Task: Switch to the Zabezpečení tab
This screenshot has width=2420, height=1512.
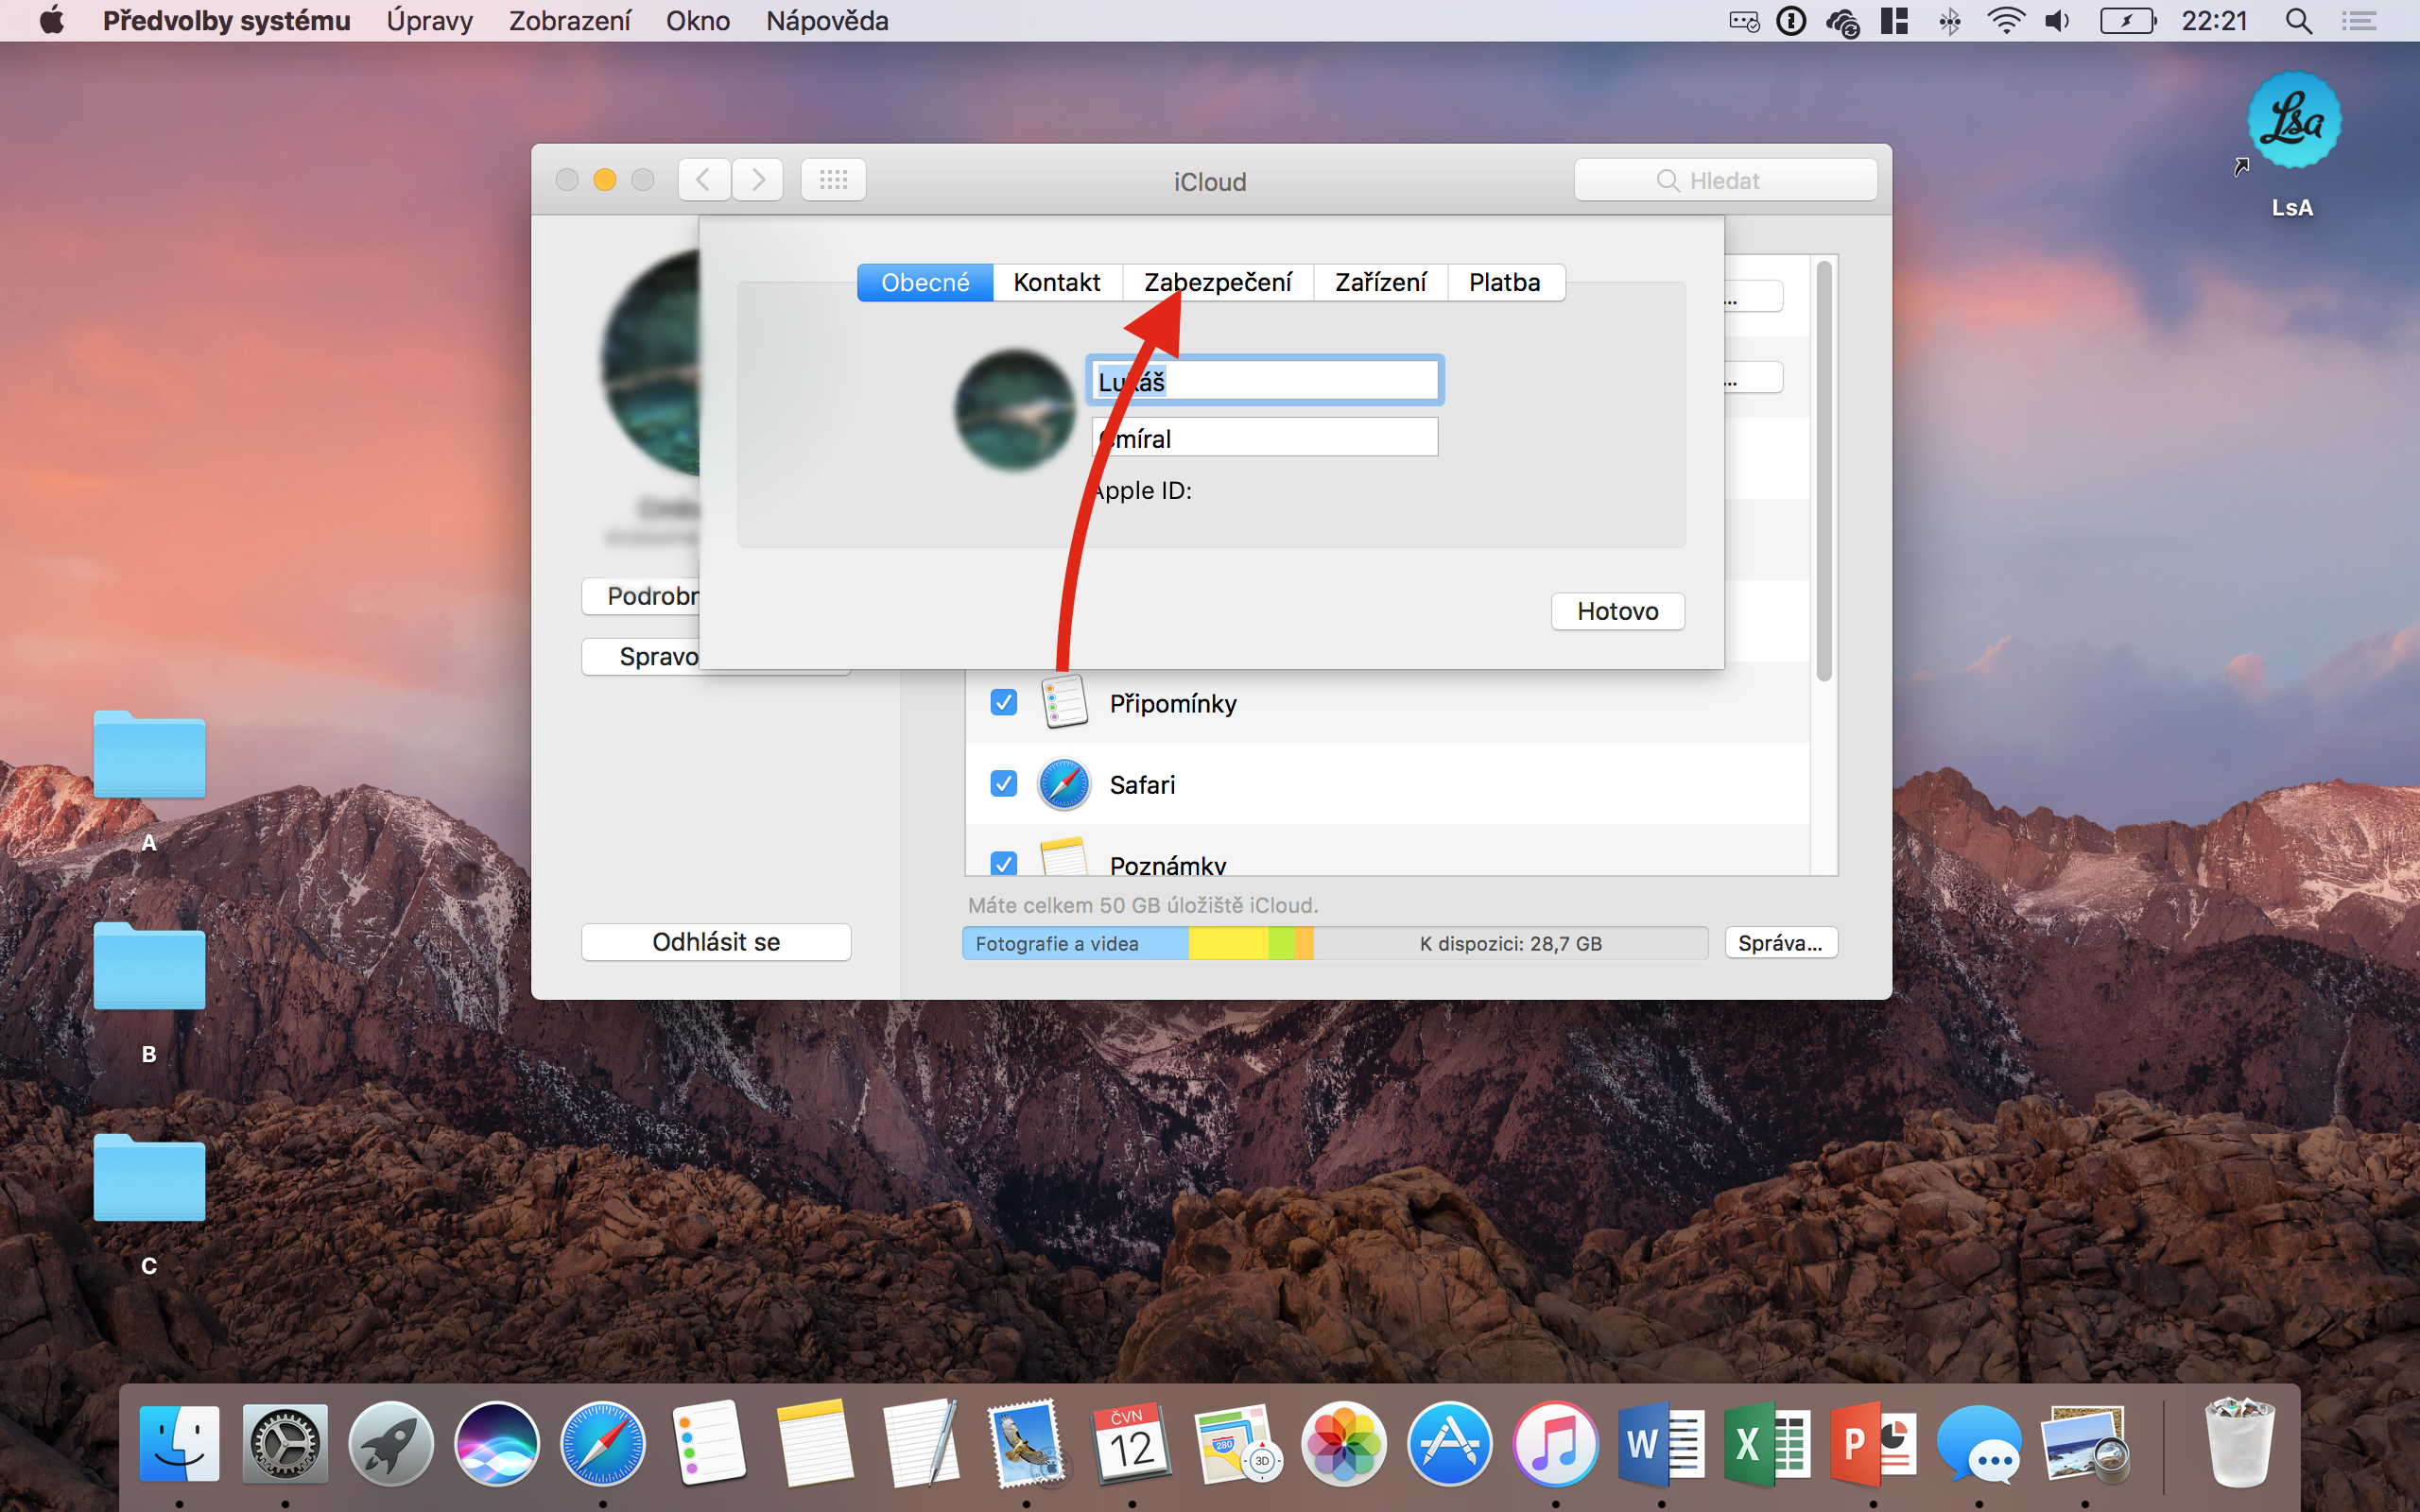Action: click(x=1217, y=283)
